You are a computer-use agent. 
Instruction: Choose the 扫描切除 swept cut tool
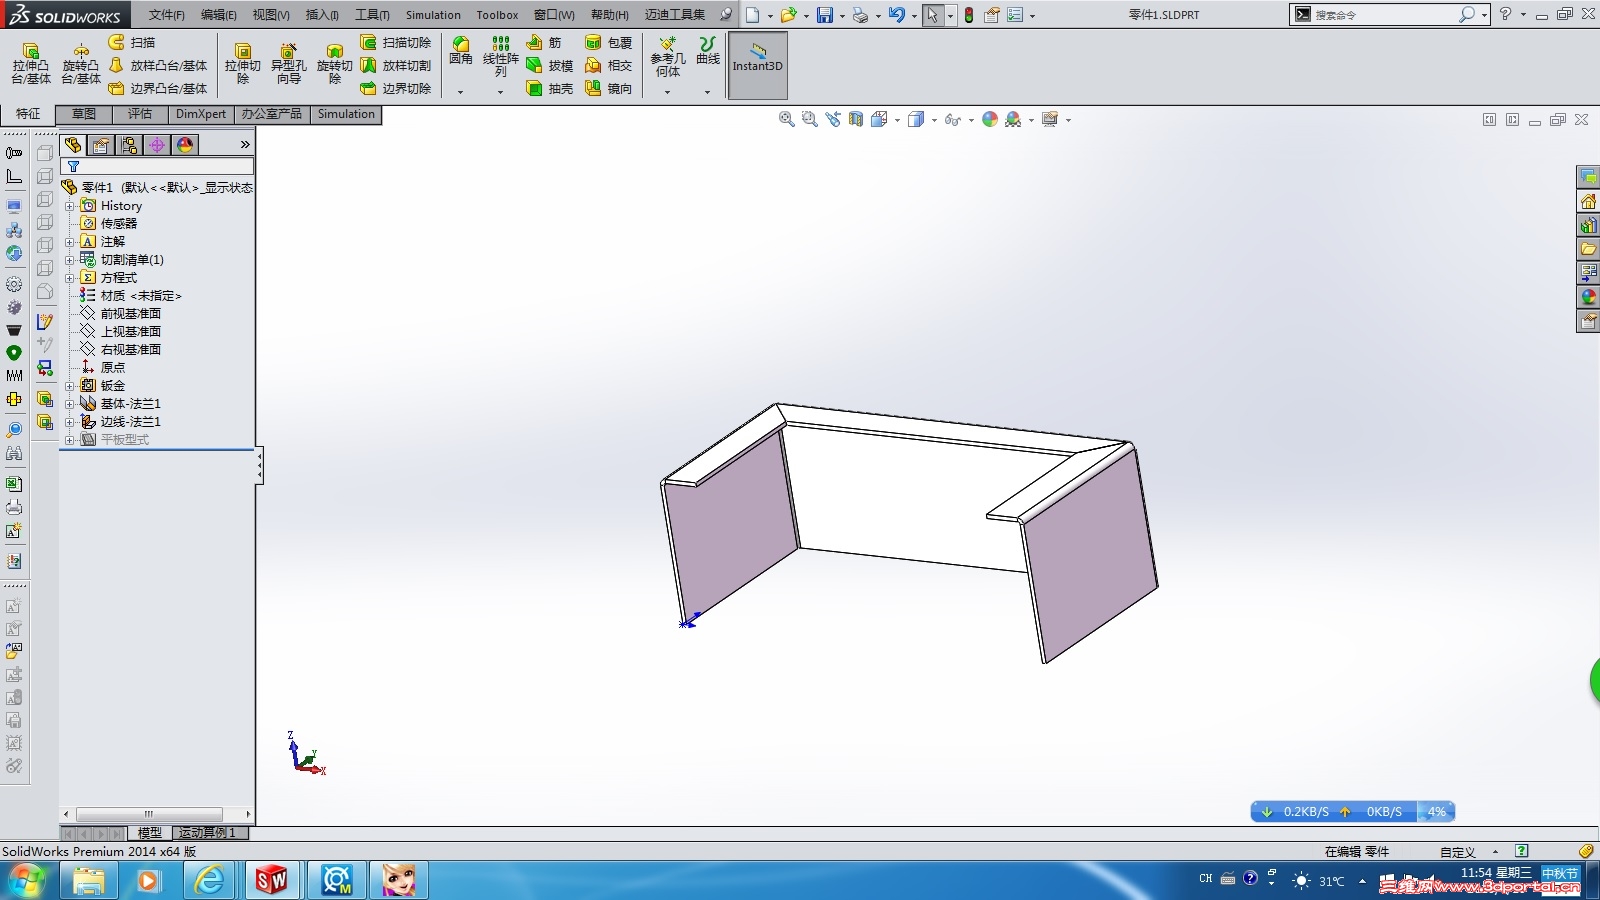pyautogui.click(x=396, y=42)
